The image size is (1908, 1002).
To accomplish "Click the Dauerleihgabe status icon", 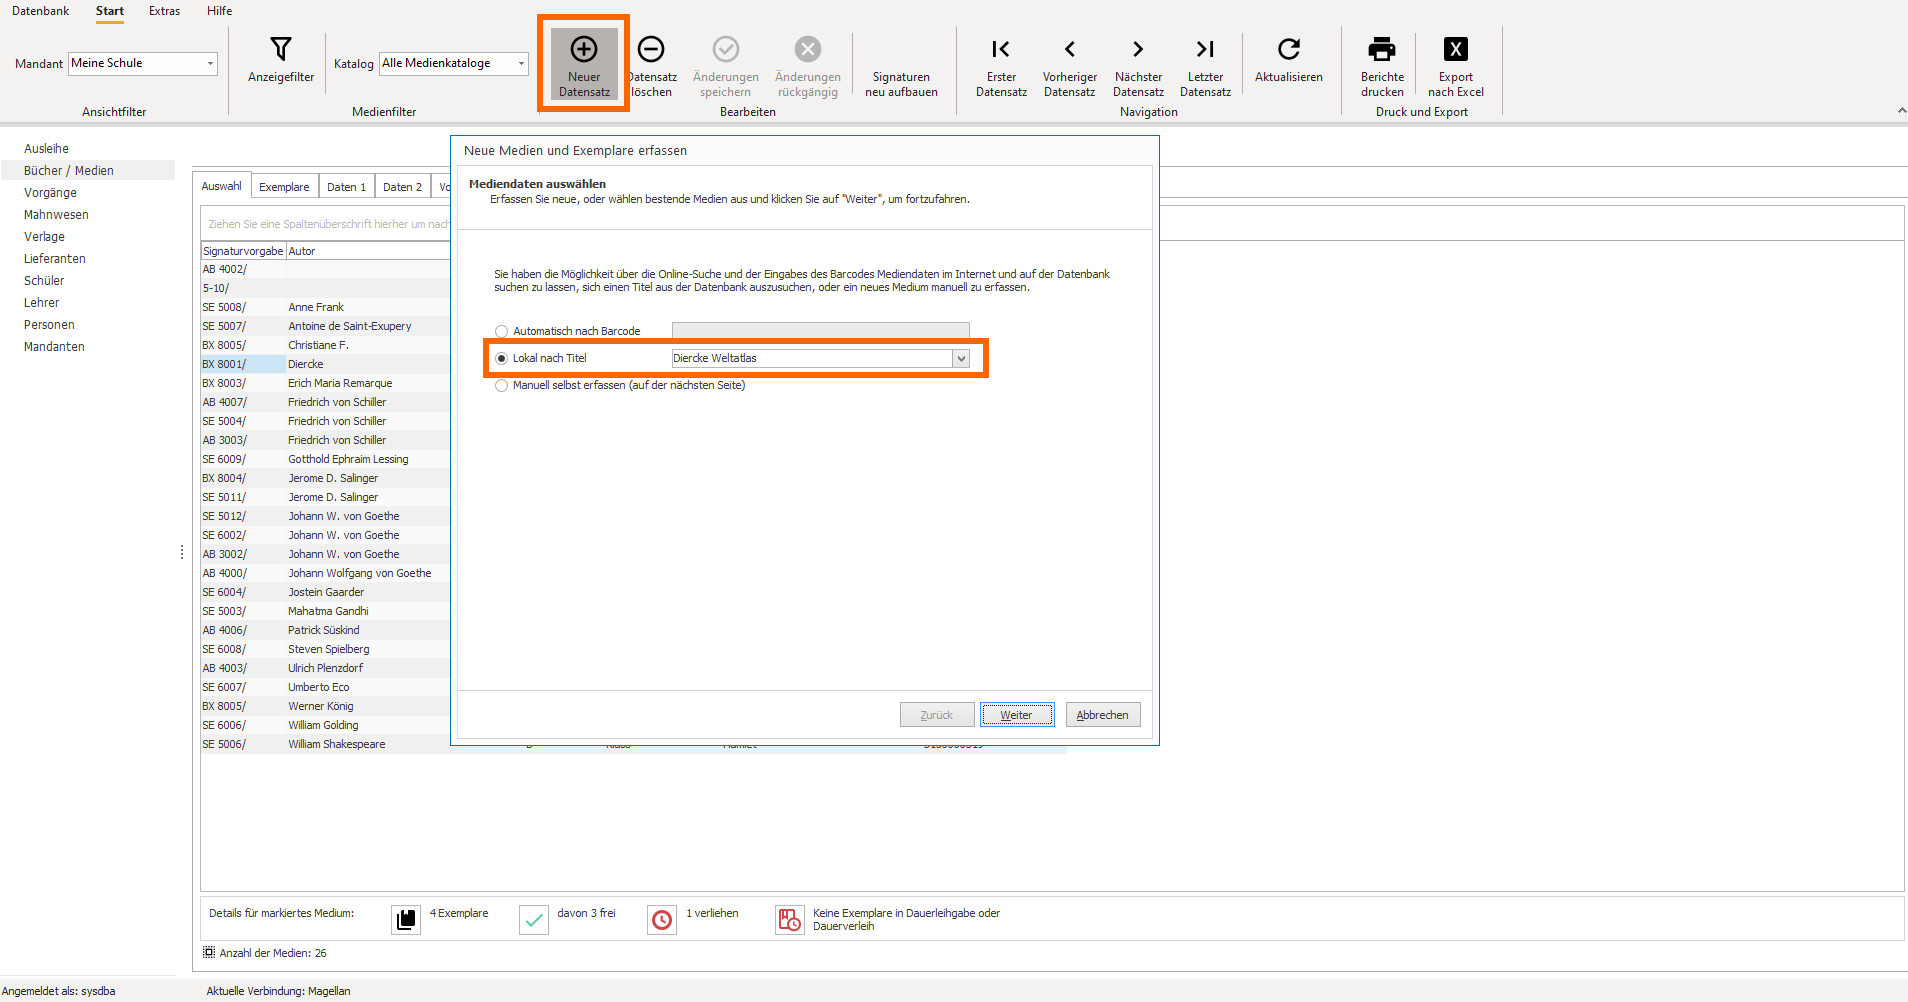I will coord(790,920).
